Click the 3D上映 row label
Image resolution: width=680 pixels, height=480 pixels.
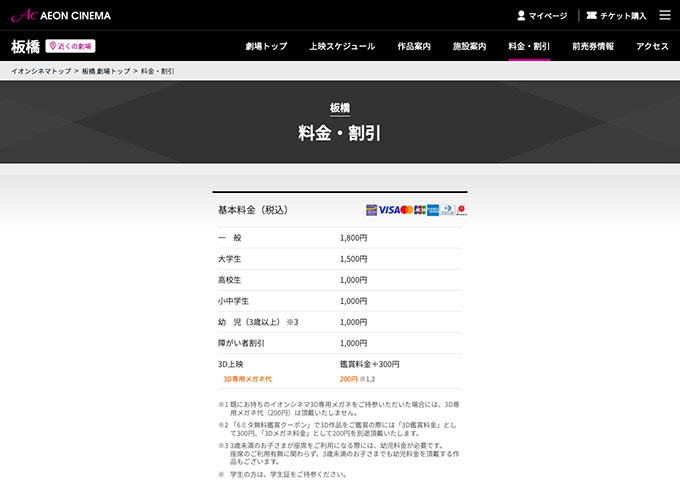pyautogui.click(x=230, y=364)
